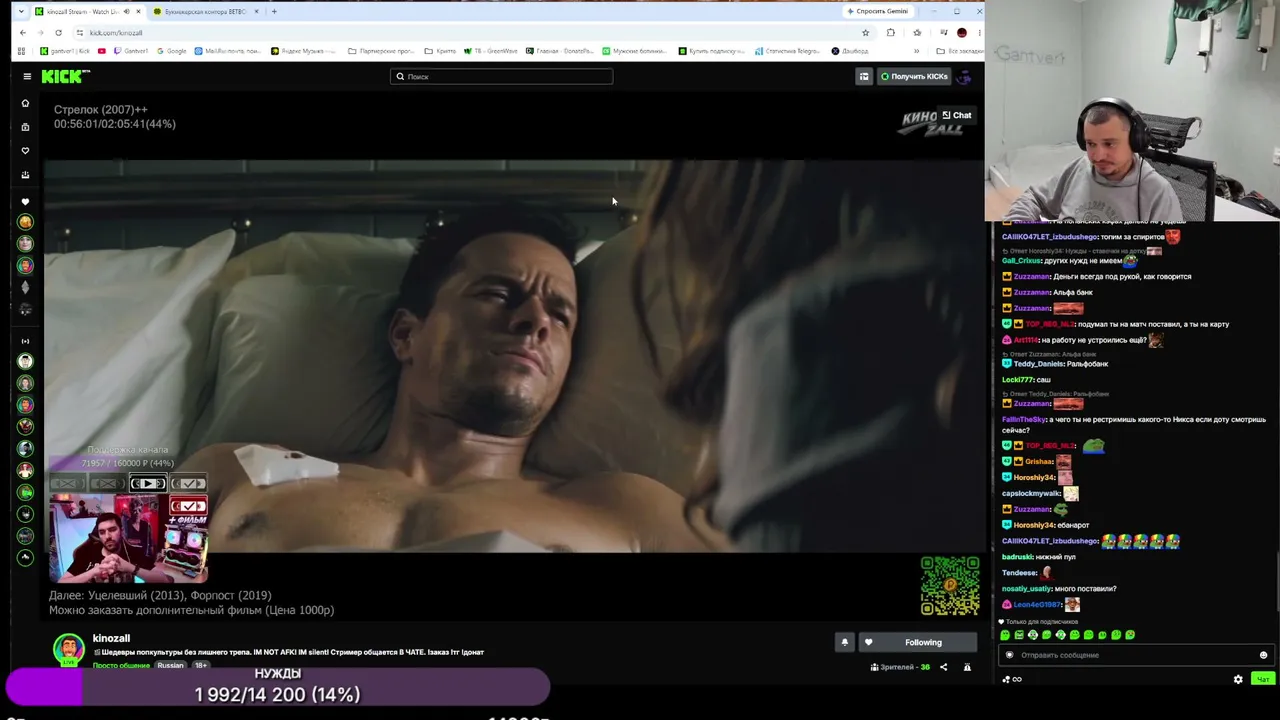This screenshot has width=1280, height=720.
Task: Click the stream QR code
Action: pos(950,586)
